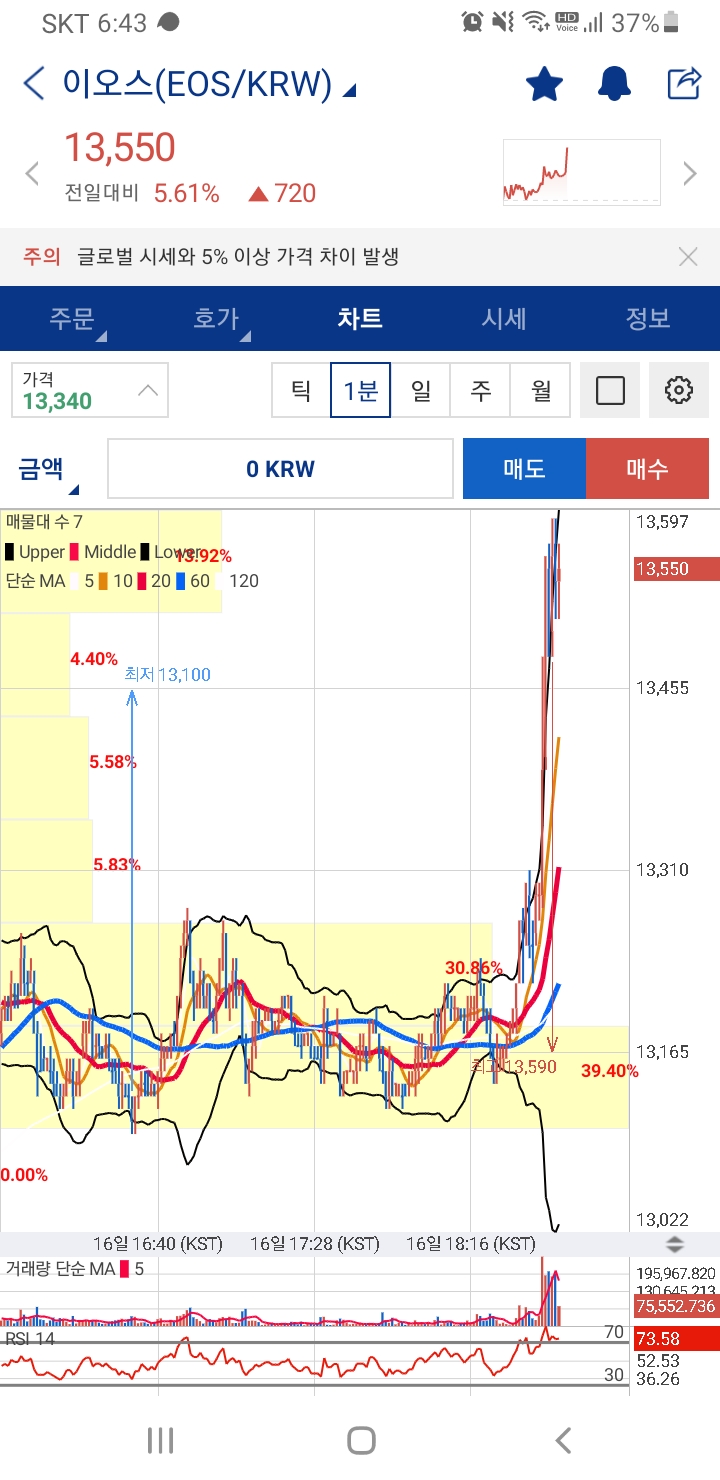The width and height of the screenshot is (720, 1480).
Task: Tap the current price tag 13,550 on axis
Action: click(x=676, y=569)
